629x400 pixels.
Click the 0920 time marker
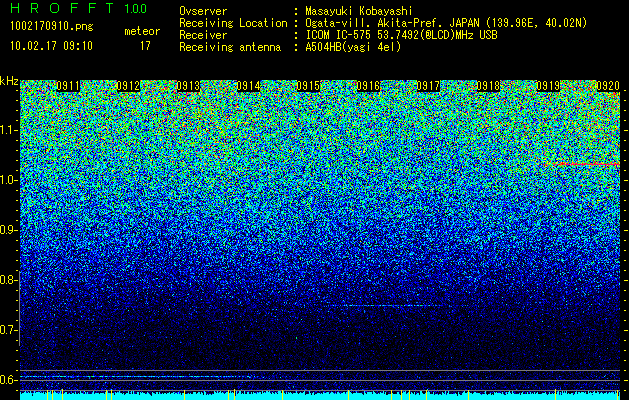608,86
